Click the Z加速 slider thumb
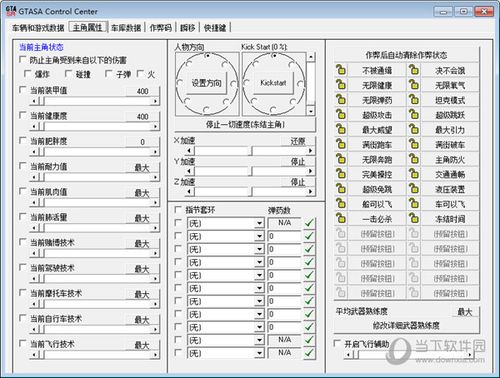This screenshot has height=378, width=500. [252, 191]
